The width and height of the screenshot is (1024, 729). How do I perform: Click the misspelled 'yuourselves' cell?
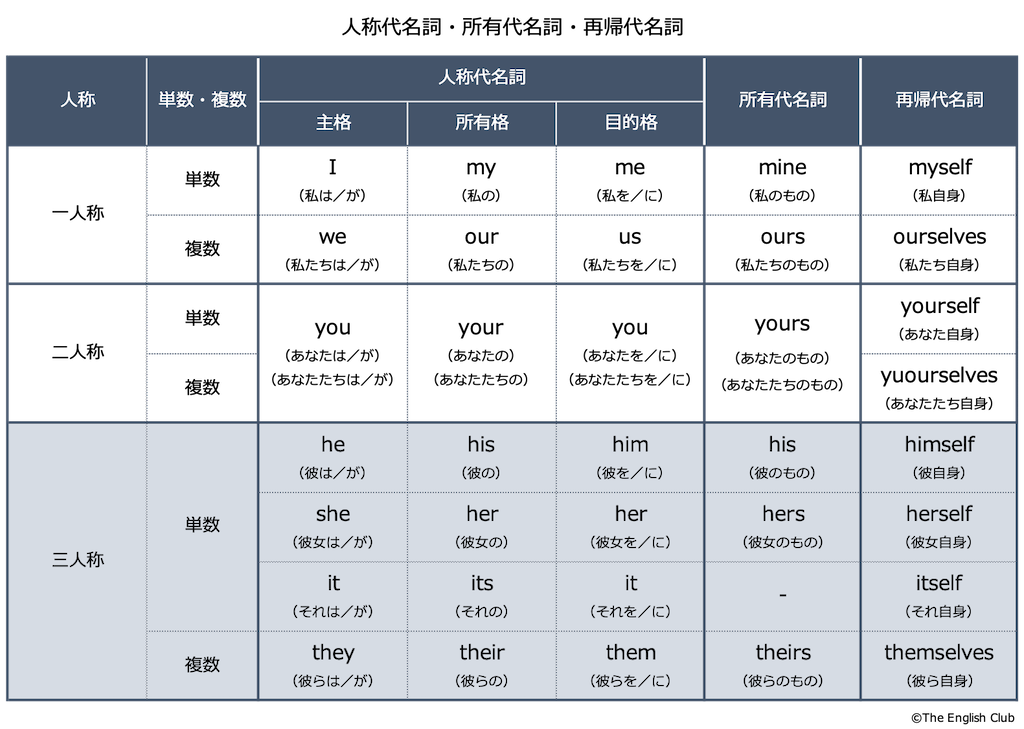[939, 388]
